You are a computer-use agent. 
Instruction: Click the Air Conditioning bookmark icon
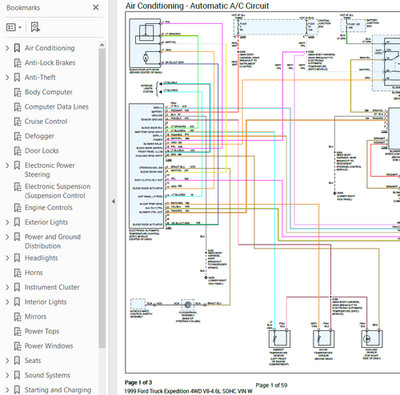click(x=17, y=48)
